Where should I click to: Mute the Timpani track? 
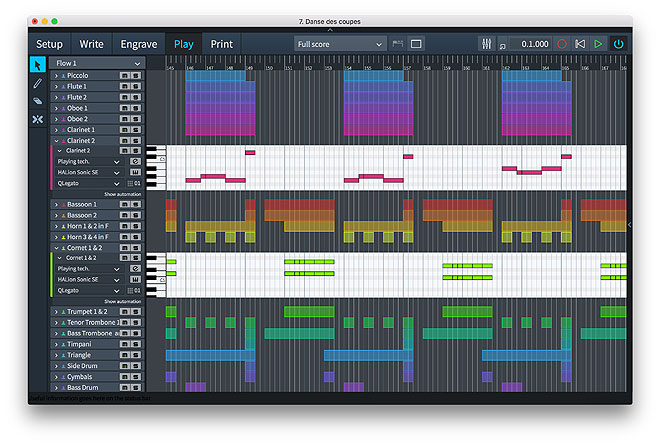[x=124, y=343]
